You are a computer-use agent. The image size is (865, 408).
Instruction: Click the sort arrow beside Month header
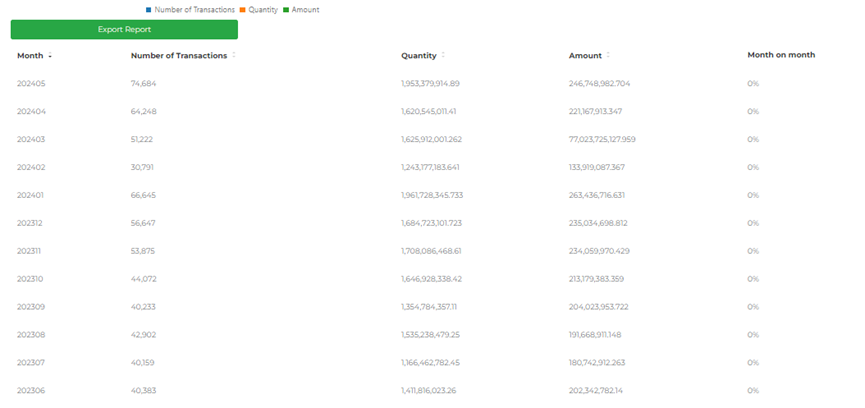click(50, 56)
